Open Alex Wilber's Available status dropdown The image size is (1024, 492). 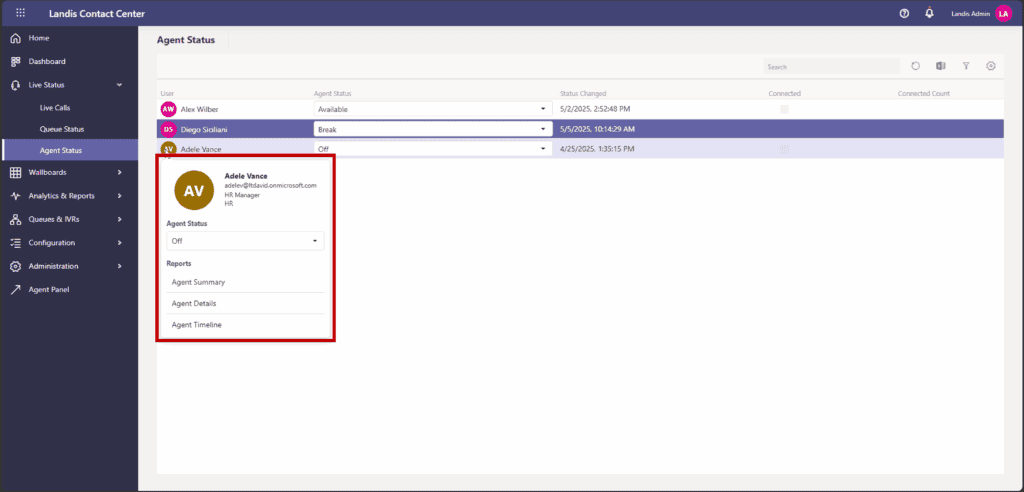pyautogui.click(x=433, y=108)
